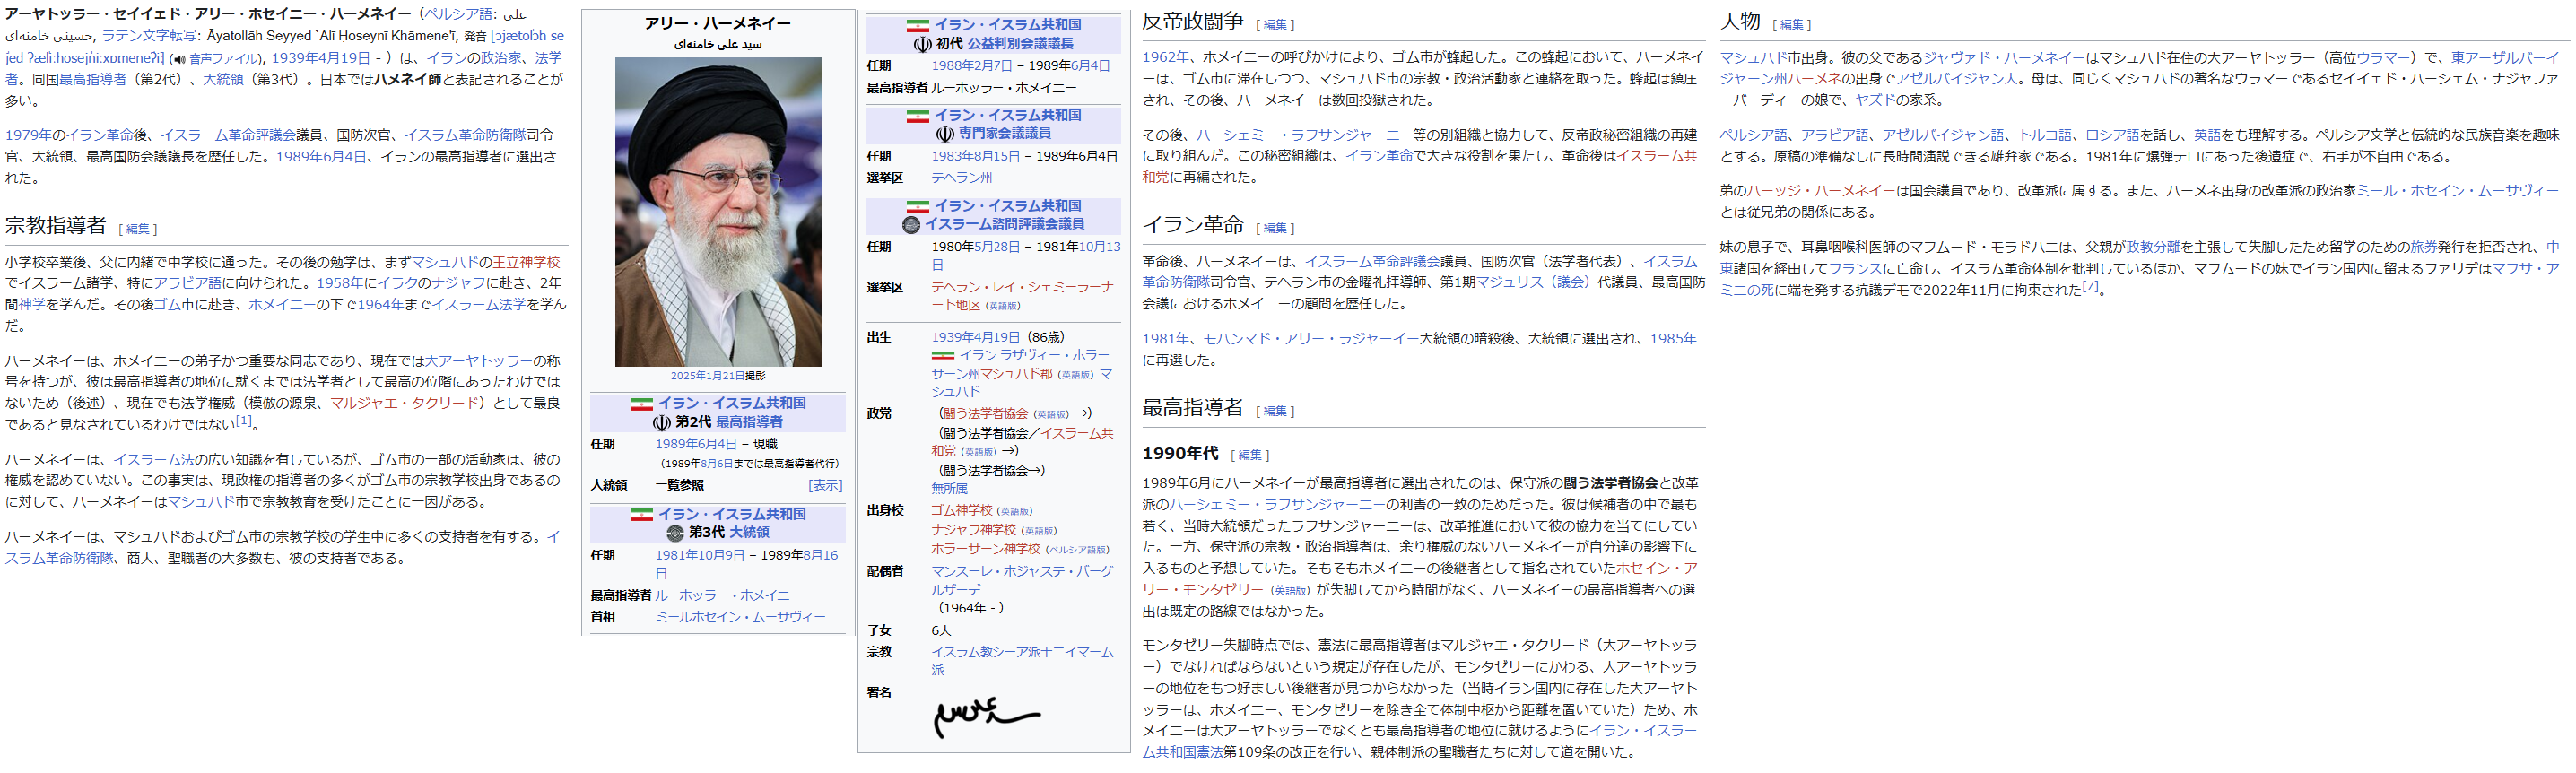Screen dimensions: 2576x773
Task: Open the ウラマー link
Action: pos(2384,58)
